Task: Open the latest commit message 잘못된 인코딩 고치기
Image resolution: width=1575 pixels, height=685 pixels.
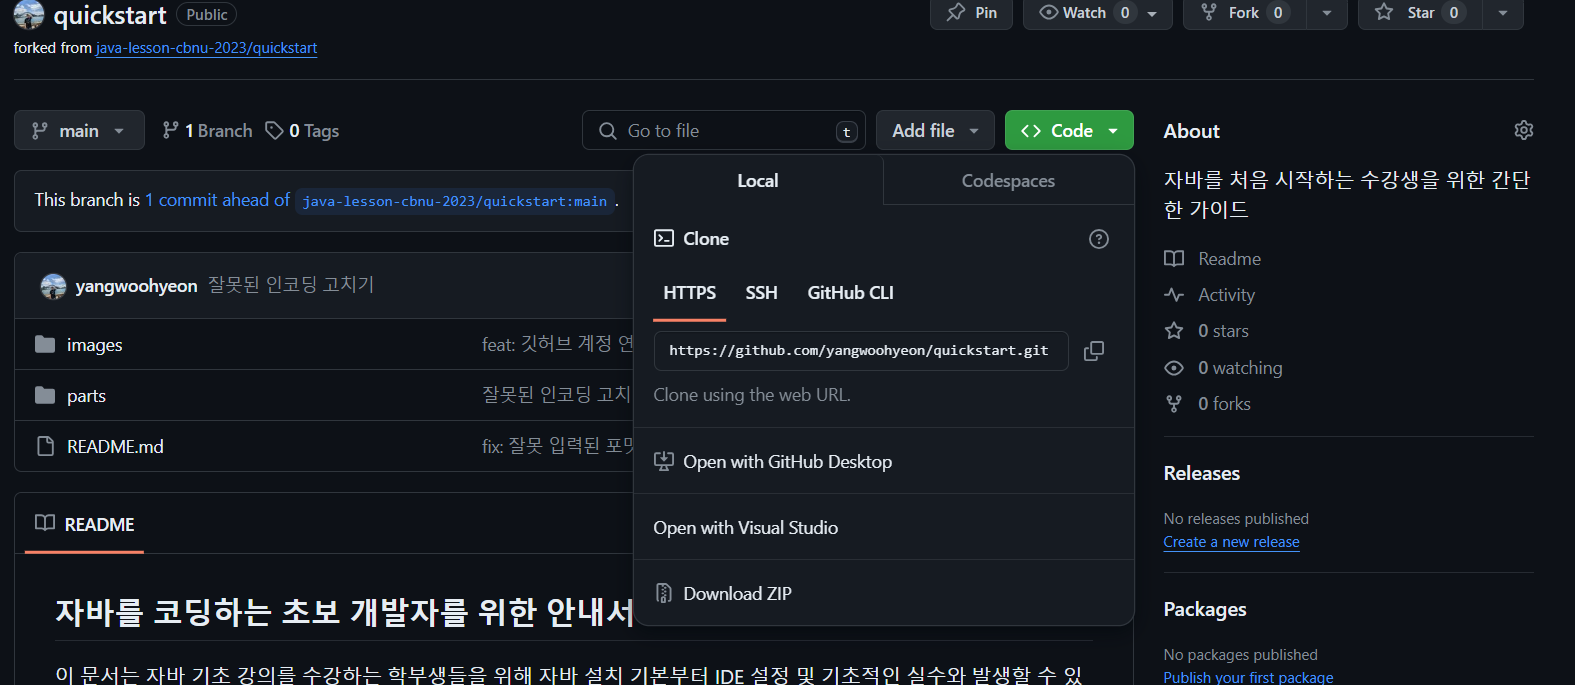Action: pyautogui.click(x=291, y=285)
